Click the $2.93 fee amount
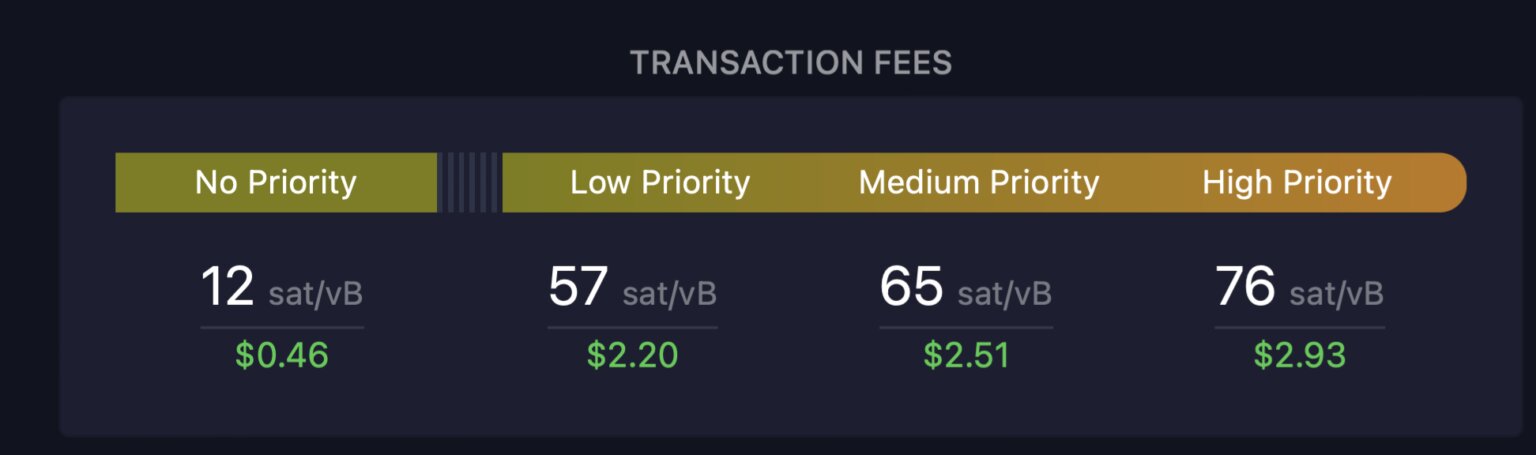Image resolution: width=1536 pixels, height=455 pixels. click(1300, 356)
